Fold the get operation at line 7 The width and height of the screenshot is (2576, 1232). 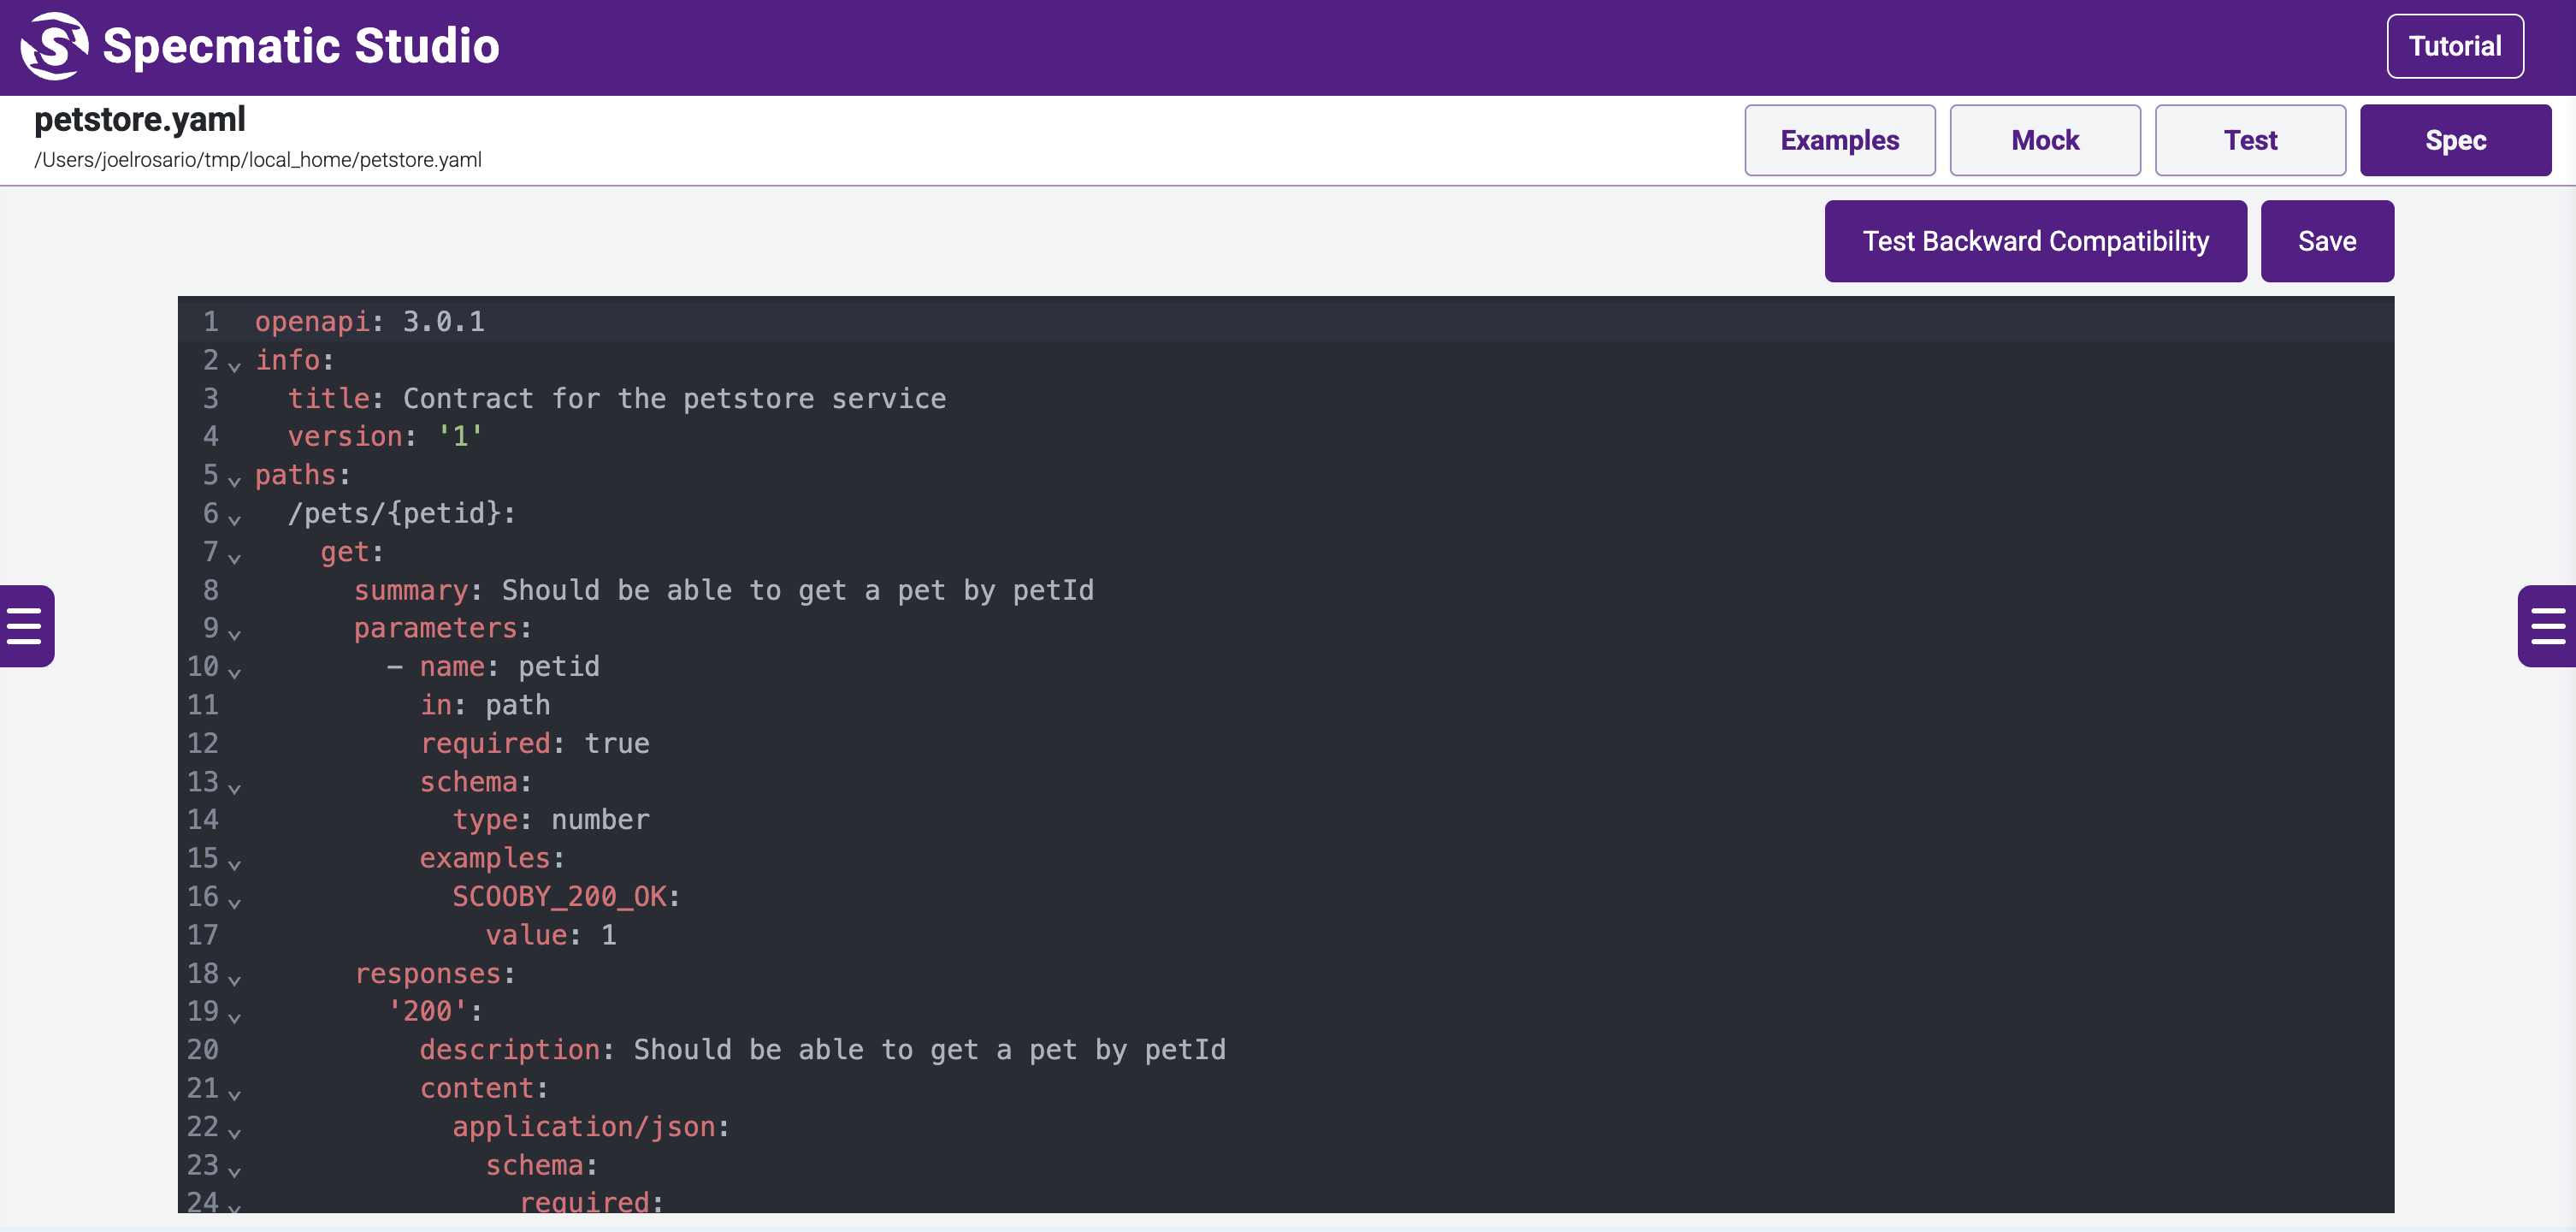(234, 558)
